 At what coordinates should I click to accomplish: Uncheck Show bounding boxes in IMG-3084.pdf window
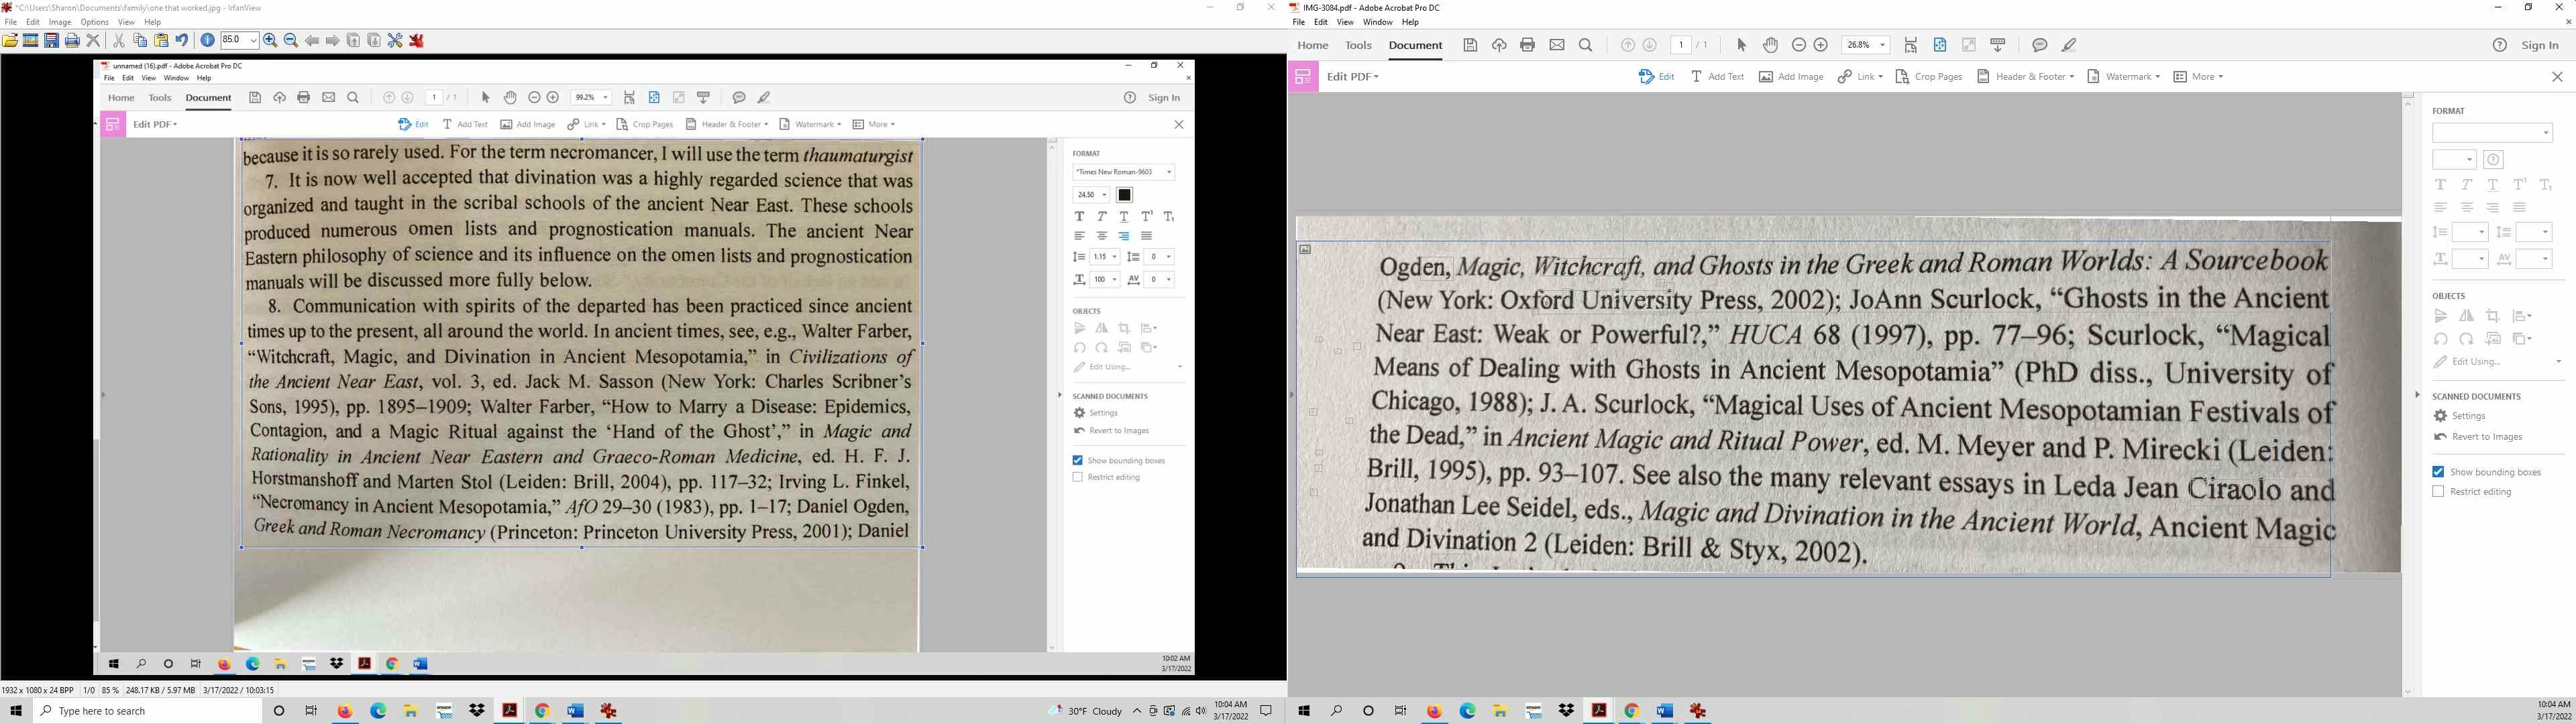click(x=2438, y=472)
